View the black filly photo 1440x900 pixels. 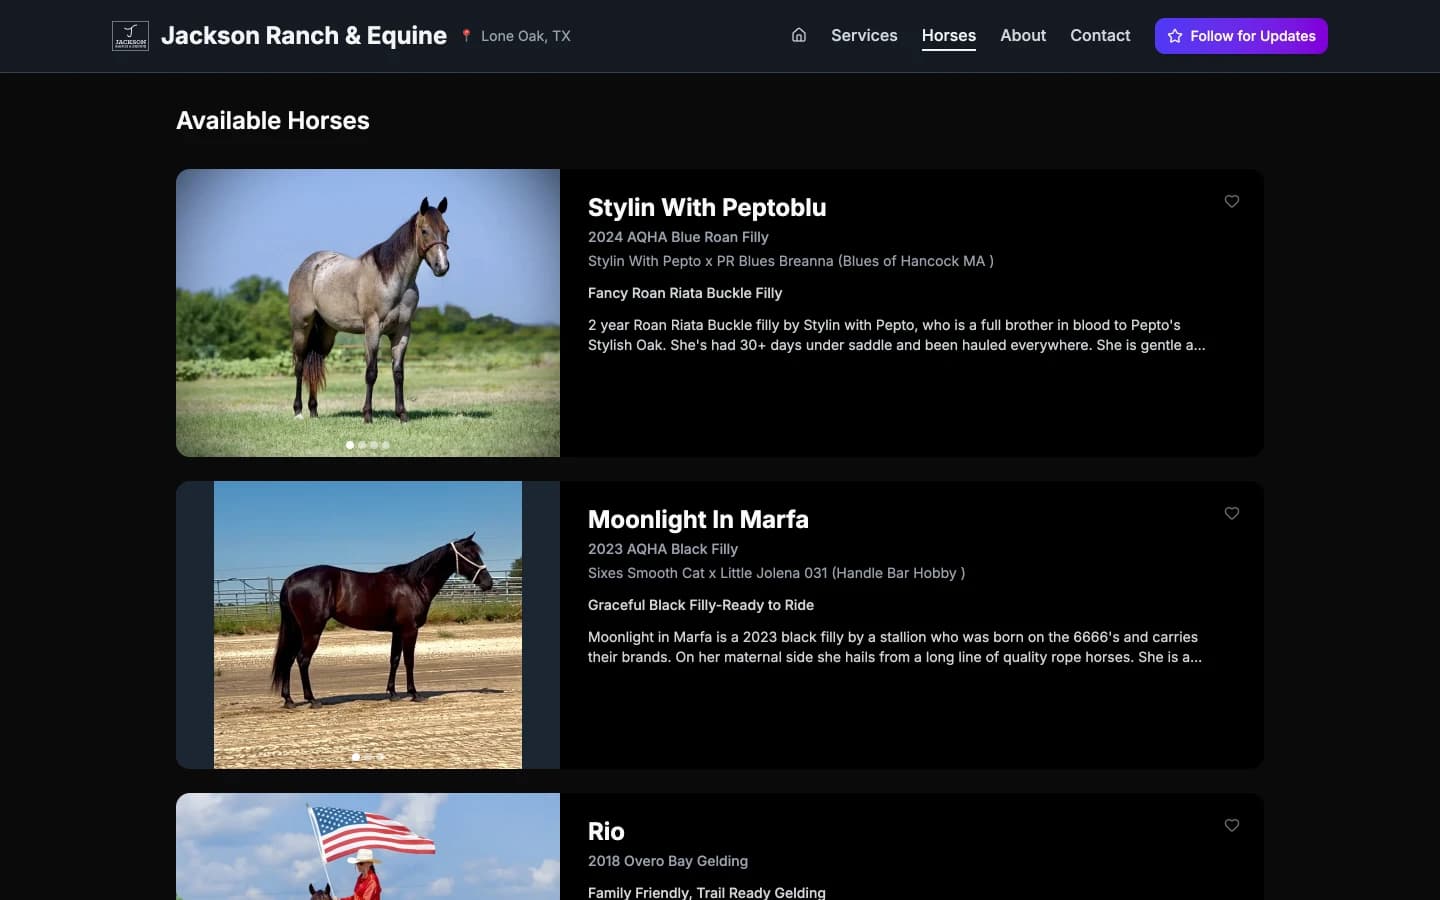[x=368, y=625]
